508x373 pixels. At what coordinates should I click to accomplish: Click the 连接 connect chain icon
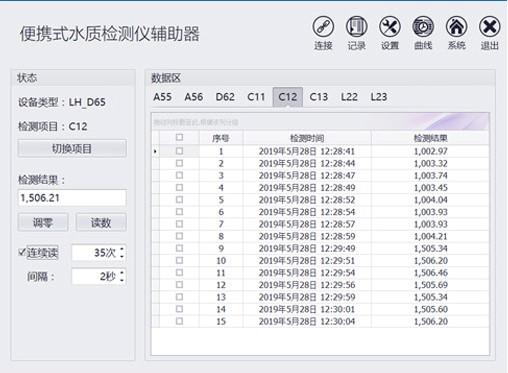tap(323, 27)
